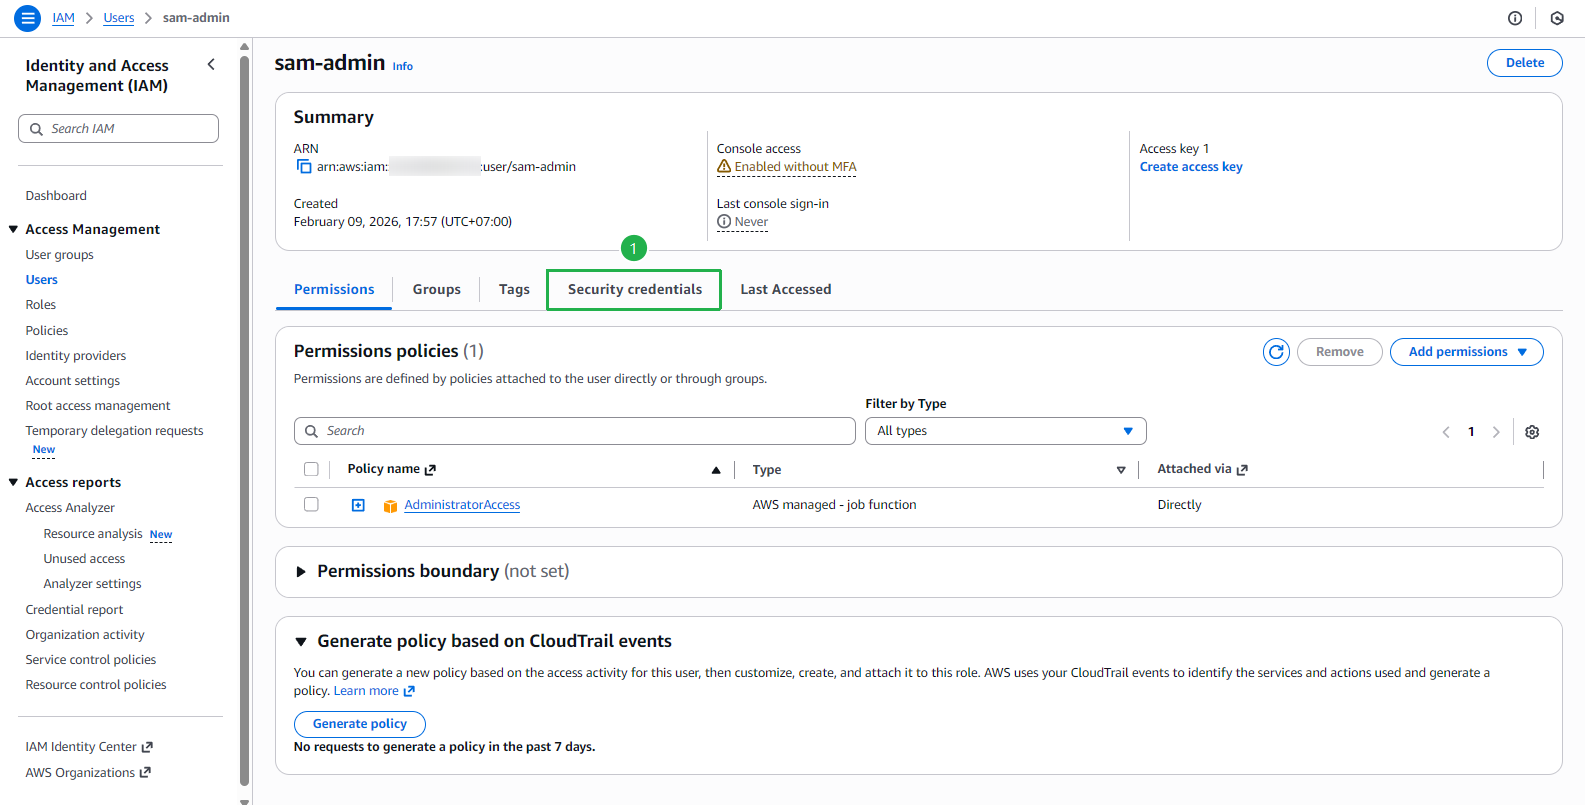Click Create access key link
This screenshot has height=805, width=1585.
(x=1191, y=167)
